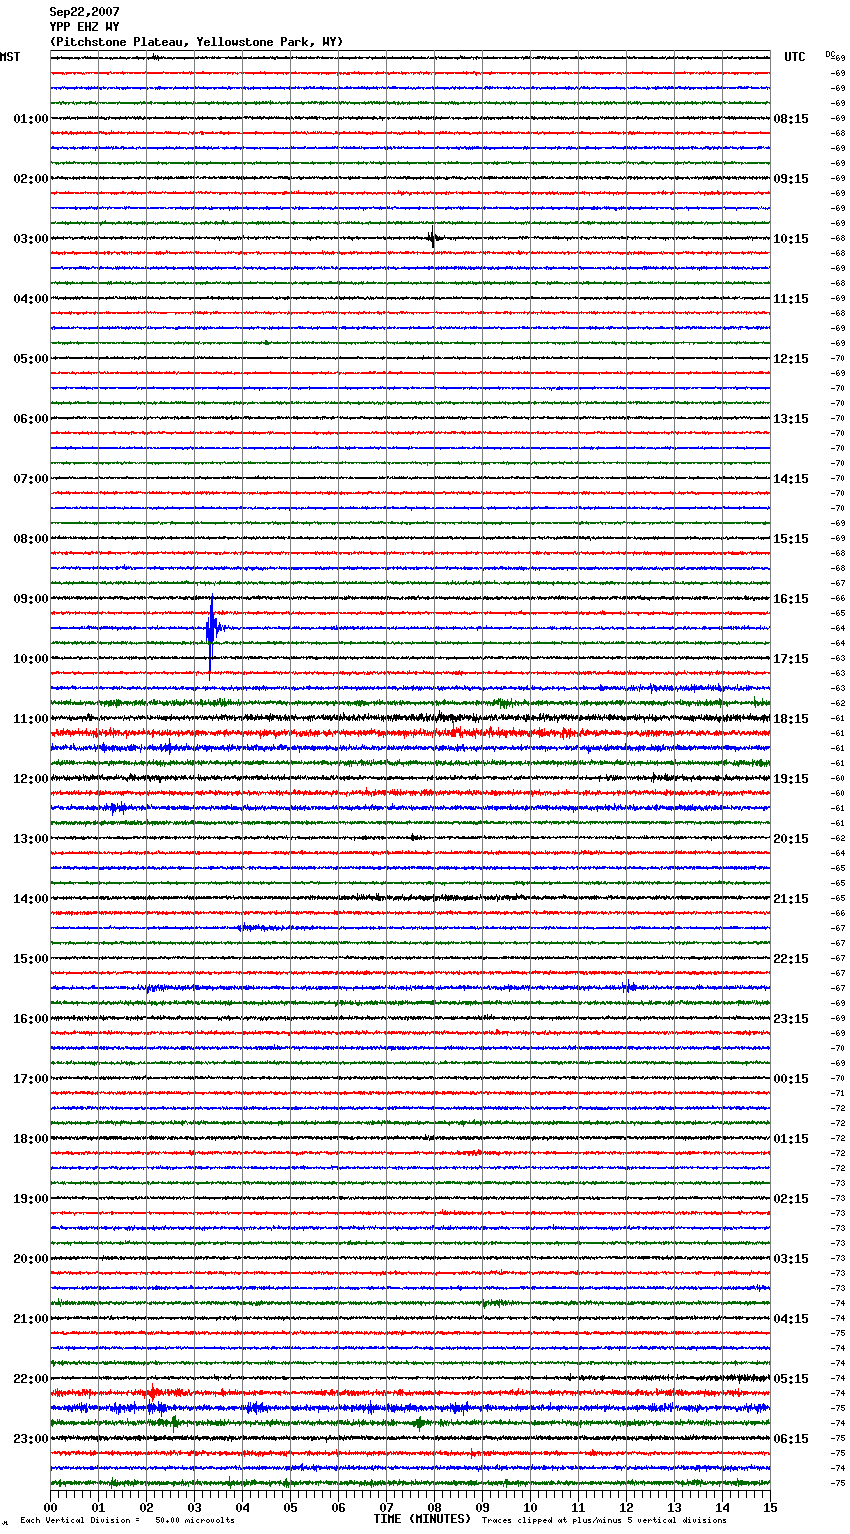Select the 08:00 MST row label
Viewport: 850px width, 1534px height.
point(31,539)
